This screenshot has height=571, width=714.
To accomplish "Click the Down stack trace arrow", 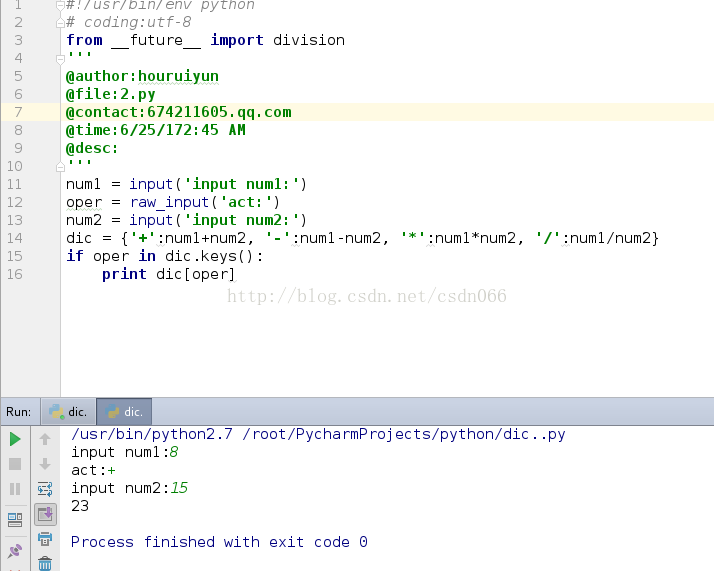I will tap(45, 464).
